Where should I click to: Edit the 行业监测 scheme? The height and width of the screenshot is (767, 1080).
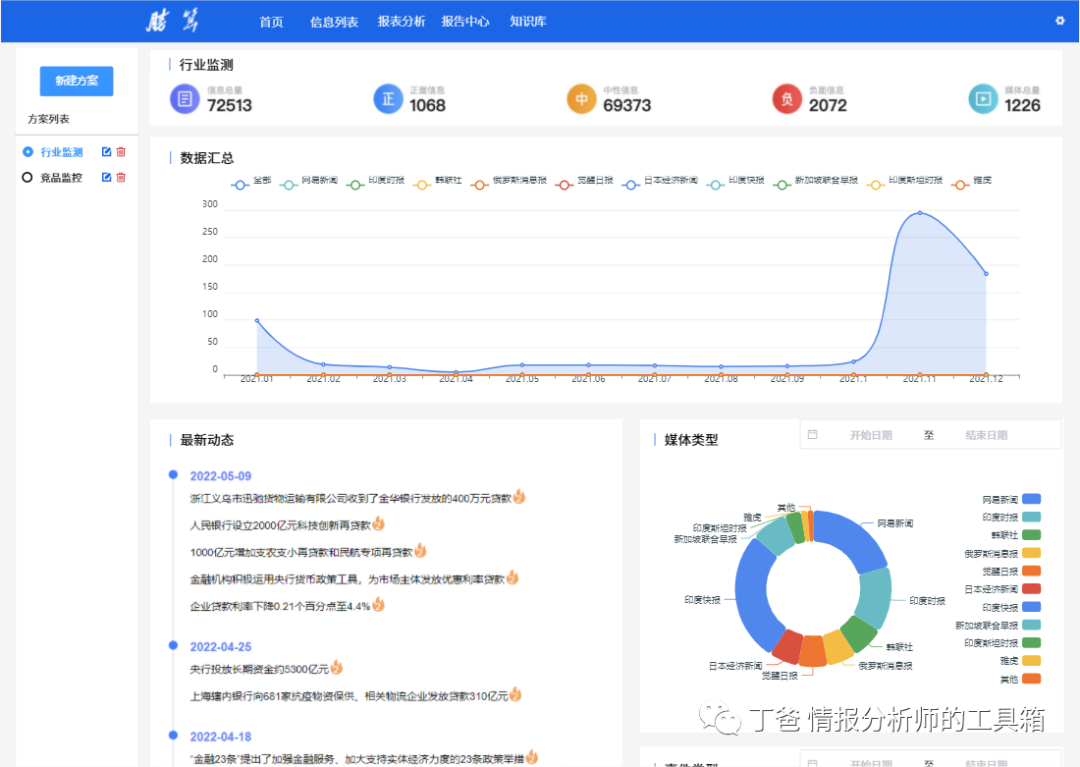coord(106,151)
